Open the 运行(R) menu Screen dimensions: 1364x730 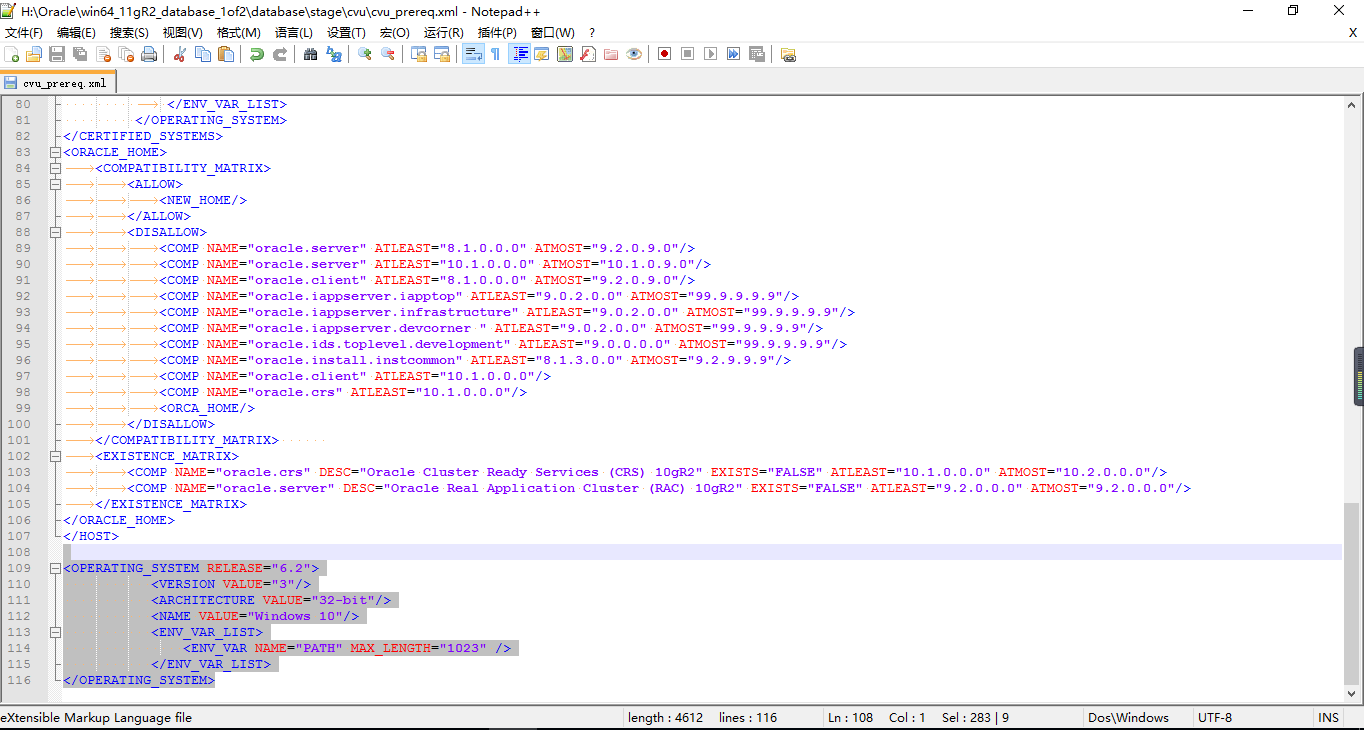(444, 33)
